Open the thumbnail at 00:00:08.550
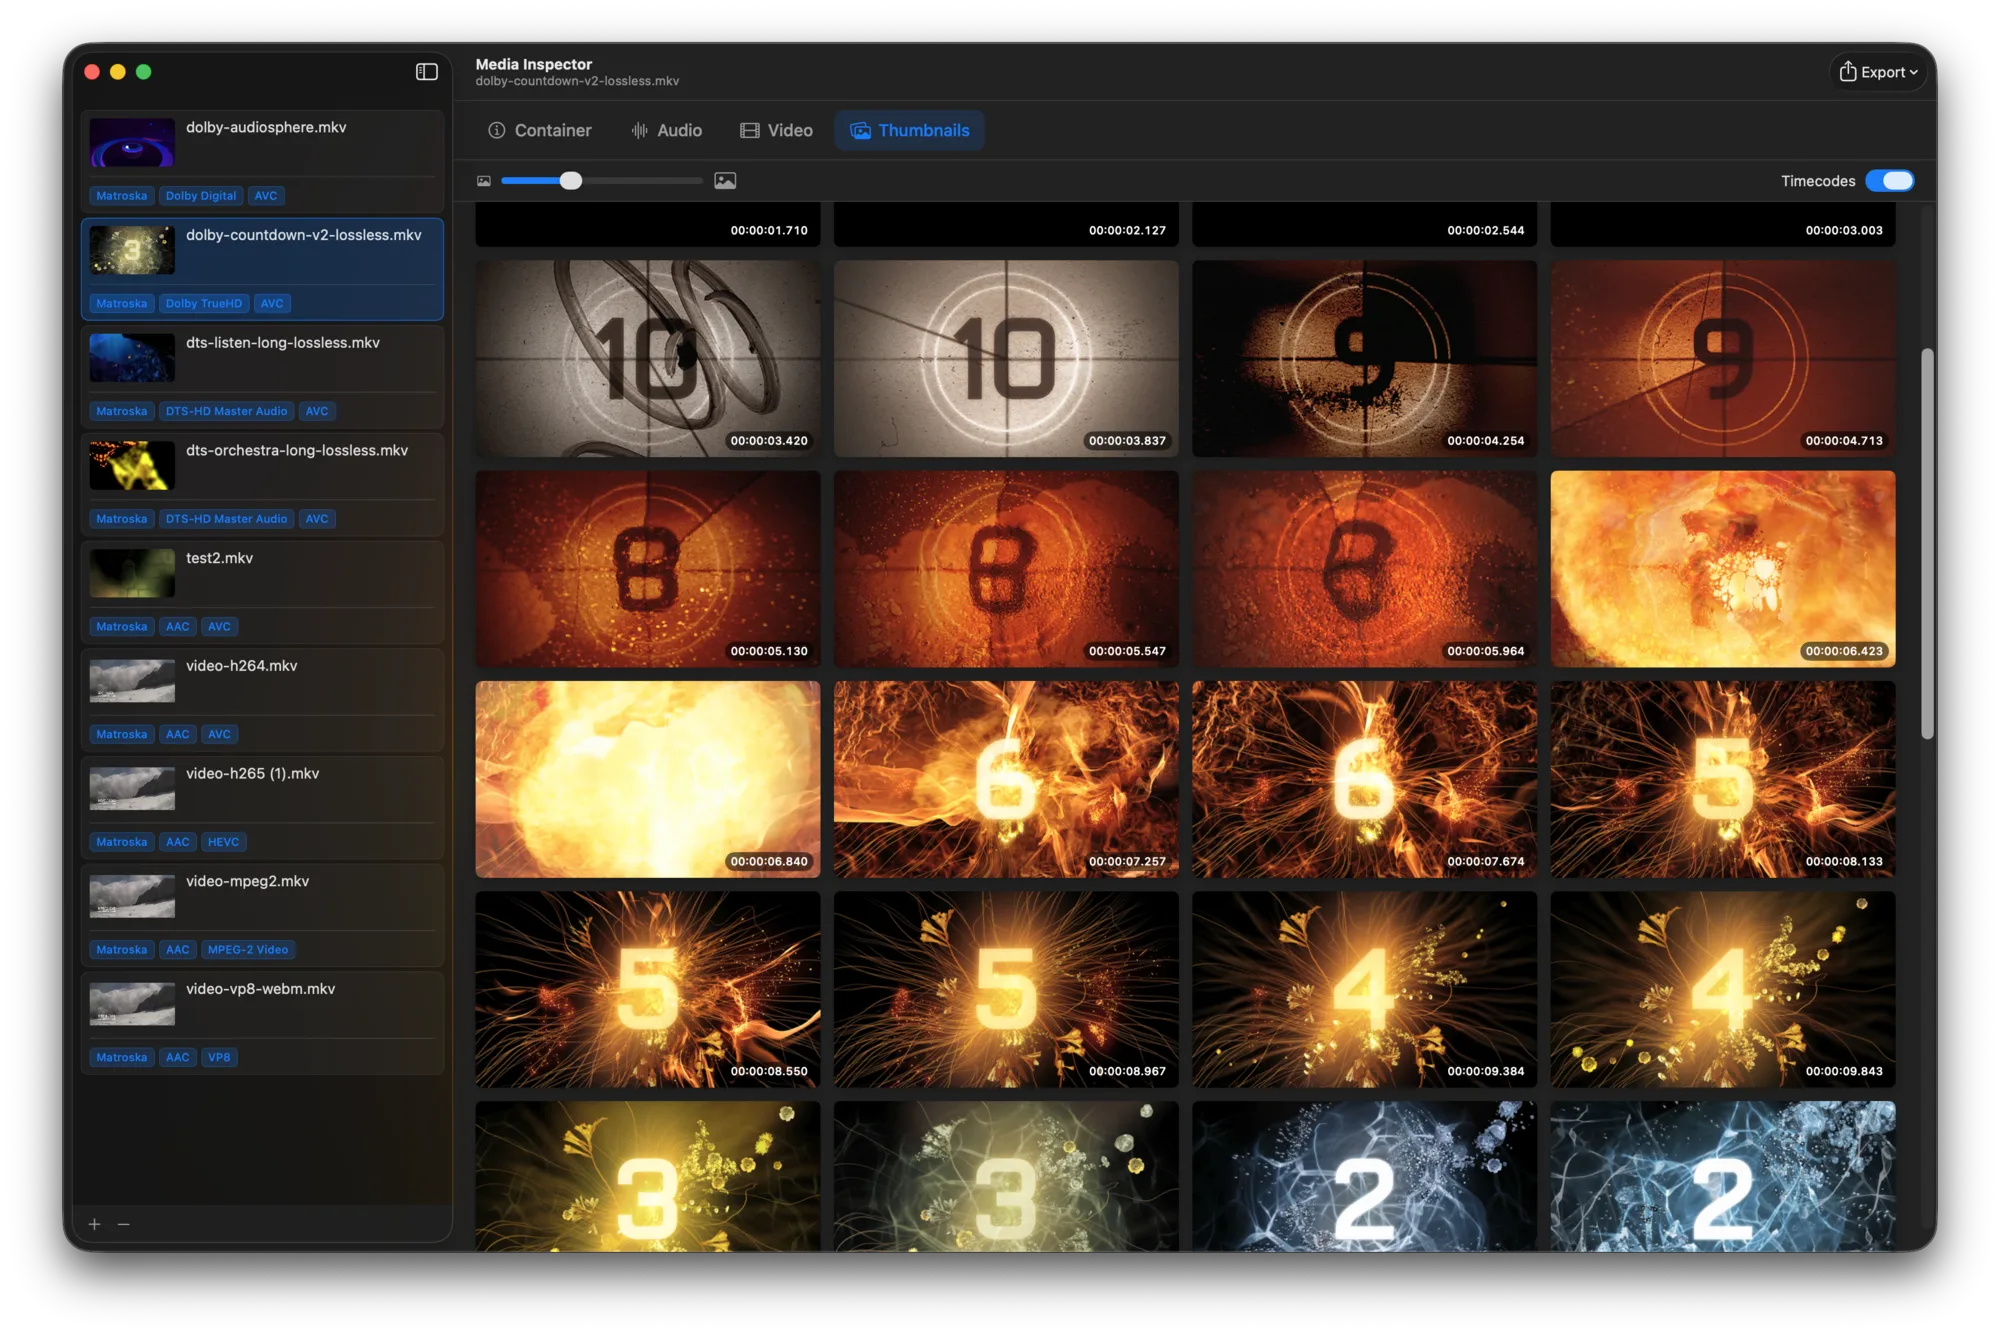Image resolution: width=2000 pixels, height=1335 pixels. point(648,990)
